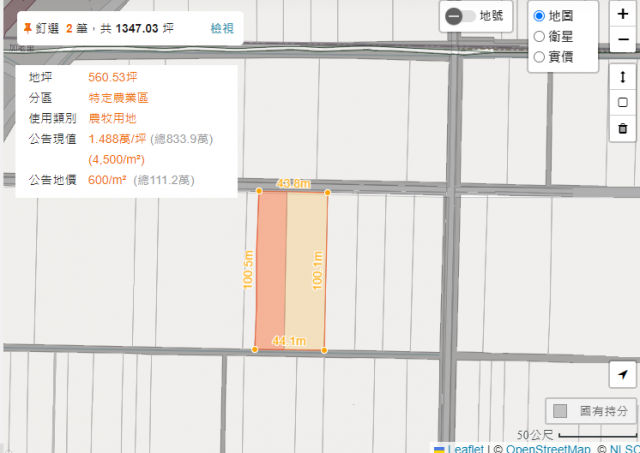Click the gray 國有持分 color swatch

point(560,411)
